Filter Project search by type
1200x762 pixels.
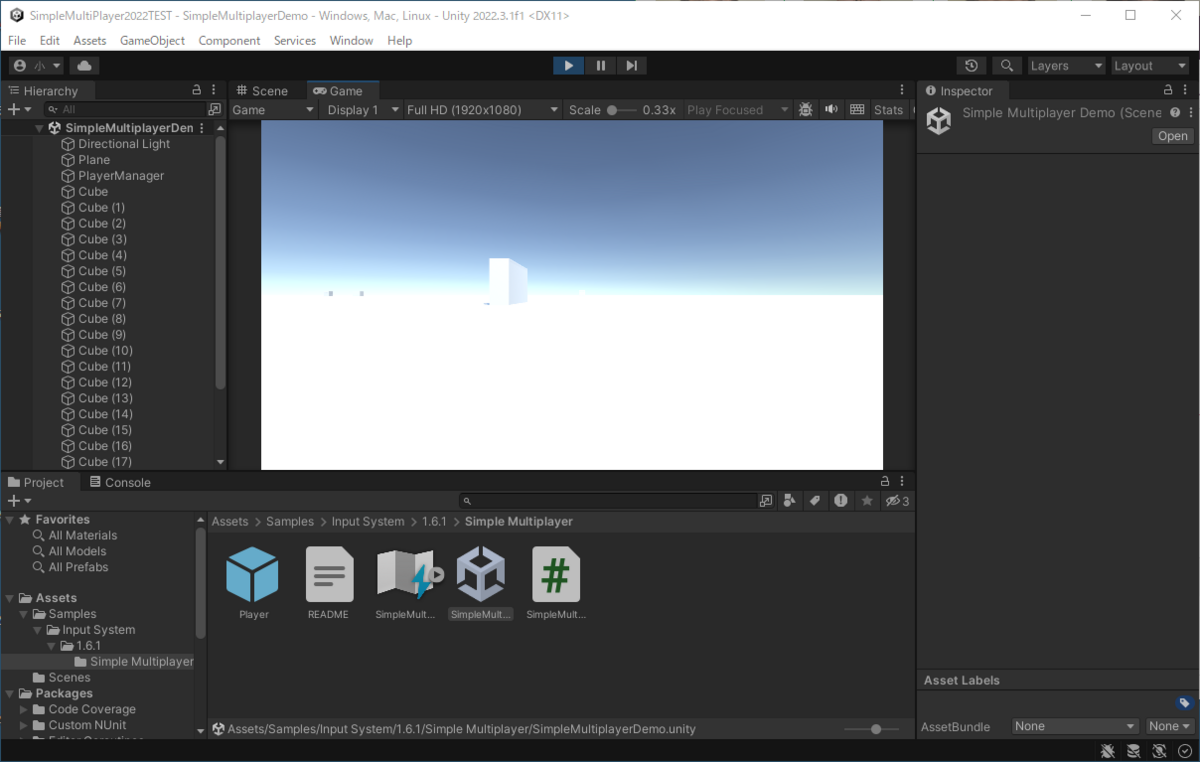[790, 501]
